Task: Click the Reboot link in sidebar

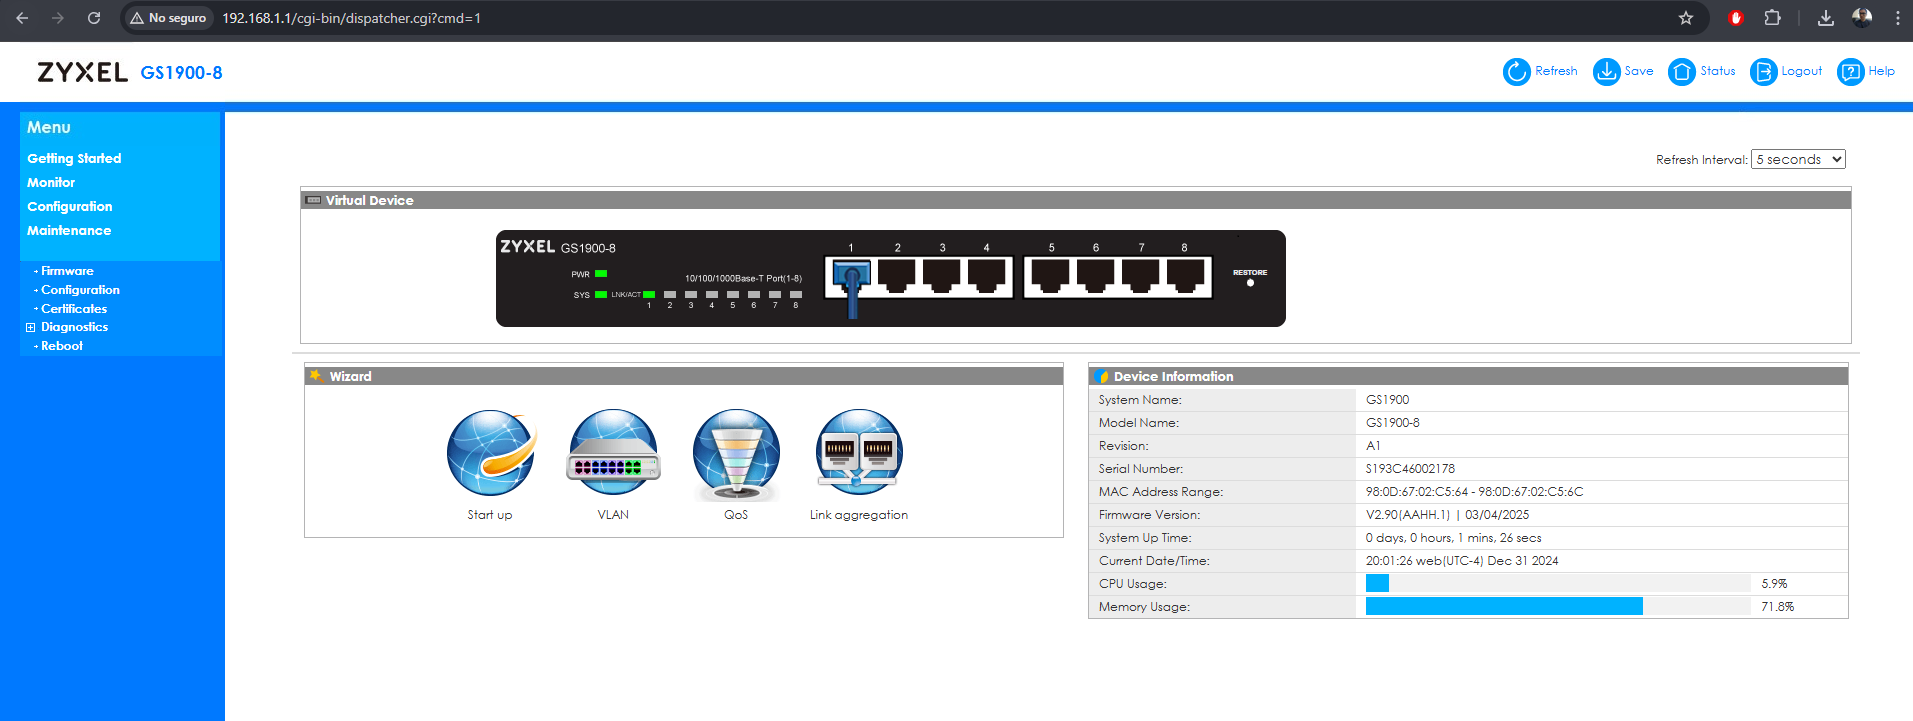Action: tap(62, 346)
